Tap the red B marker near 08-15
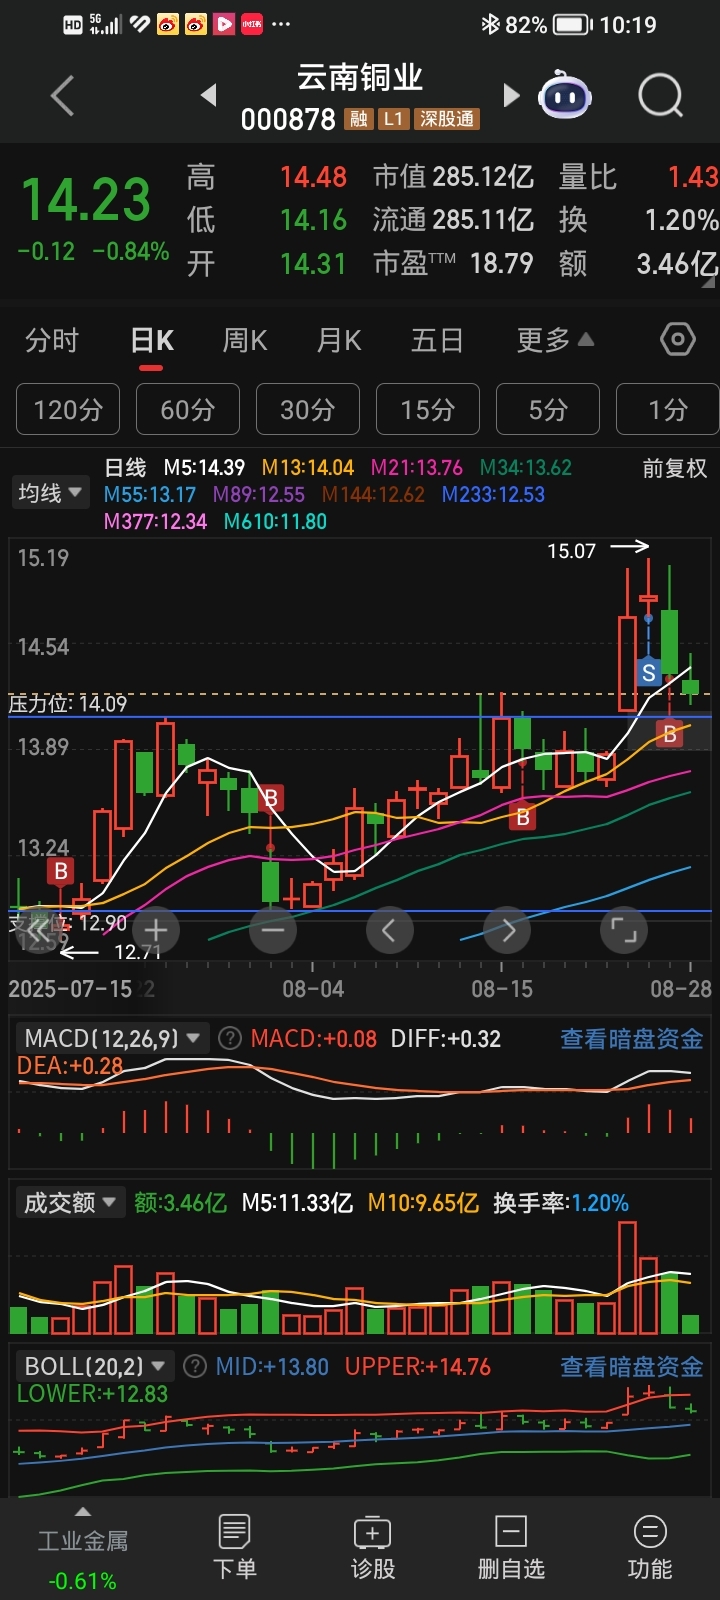This screenshot has height=1600, width=720. click(x=522, y=817)
